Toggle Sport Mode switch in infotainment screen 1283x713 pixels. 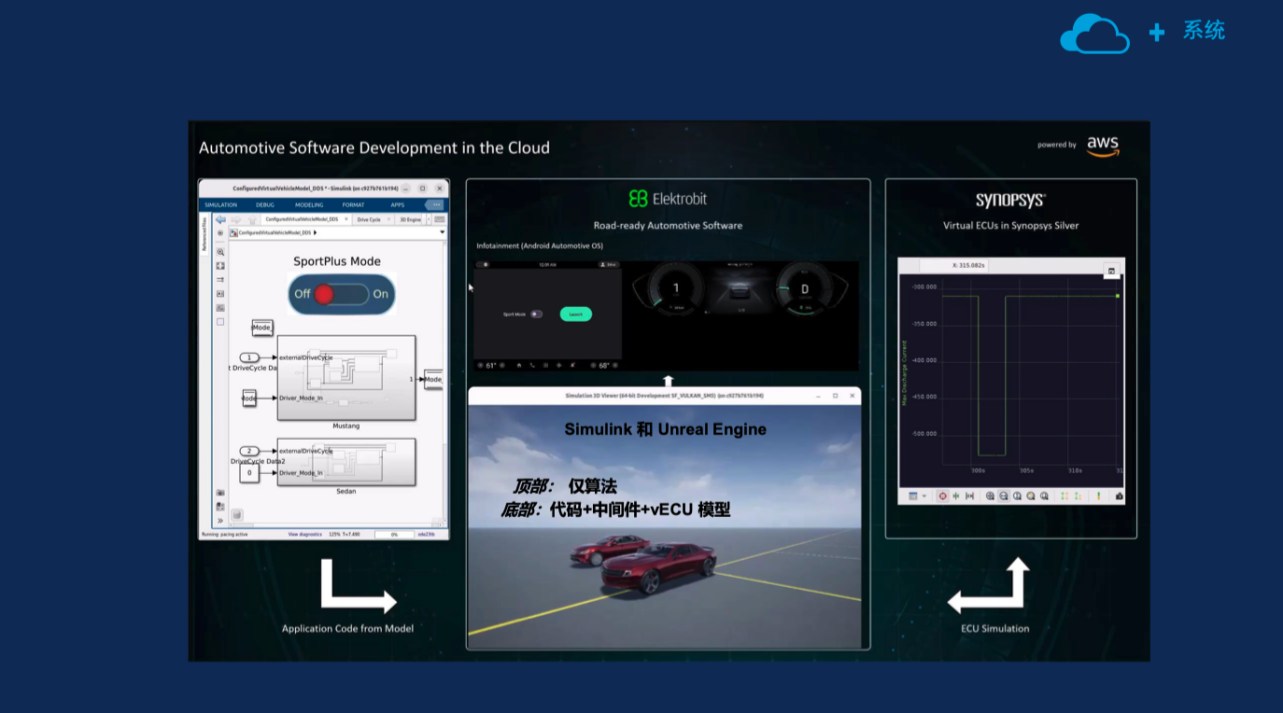(536, 314)
